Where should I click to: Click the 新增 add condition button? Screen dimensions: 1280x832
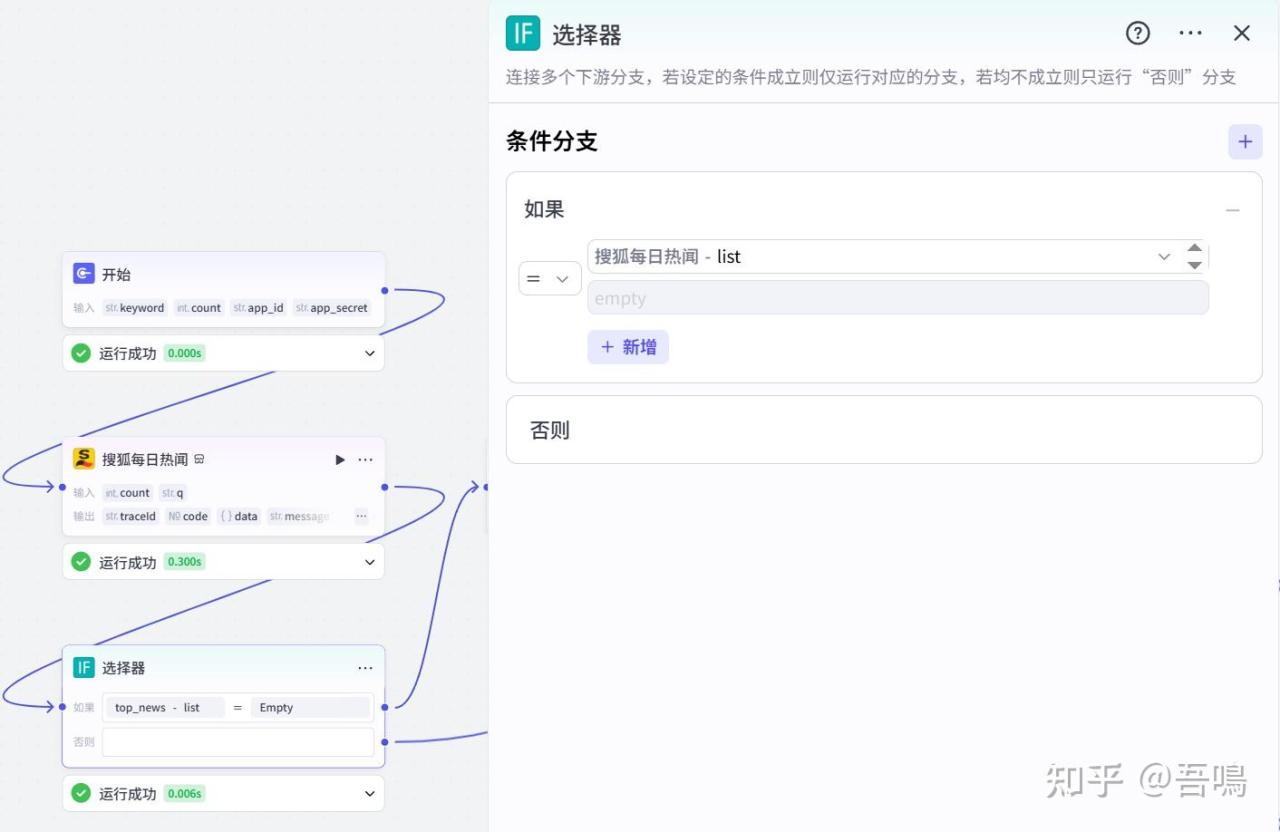click(628, 347)
